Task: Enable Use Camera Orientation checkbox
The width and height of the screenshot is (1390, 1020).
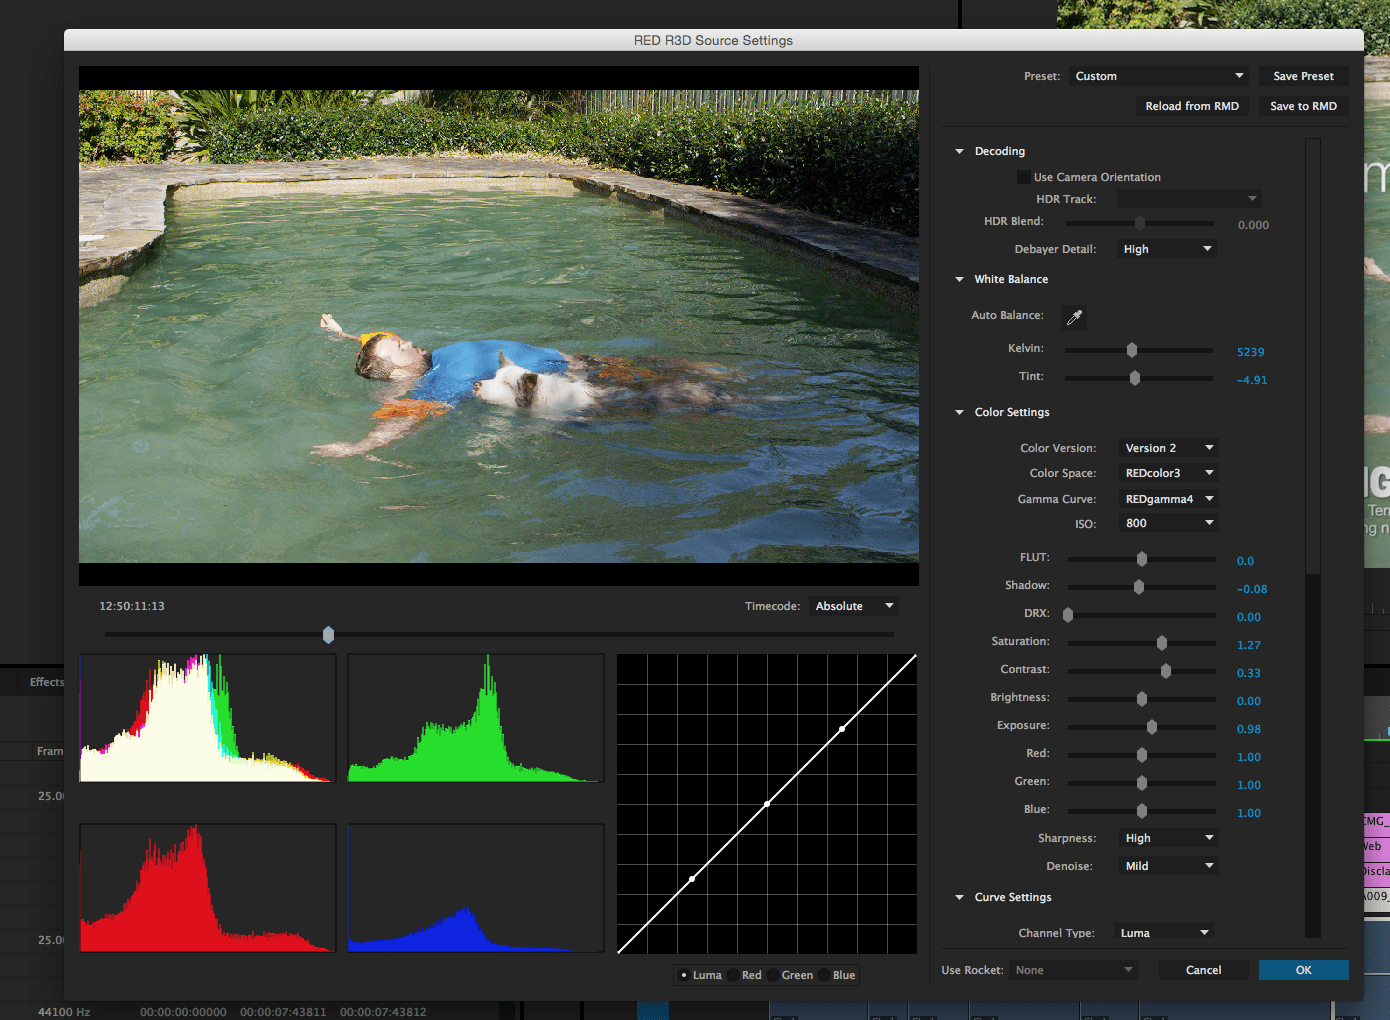Action: pyautogui.click(x=1023, y=177)
